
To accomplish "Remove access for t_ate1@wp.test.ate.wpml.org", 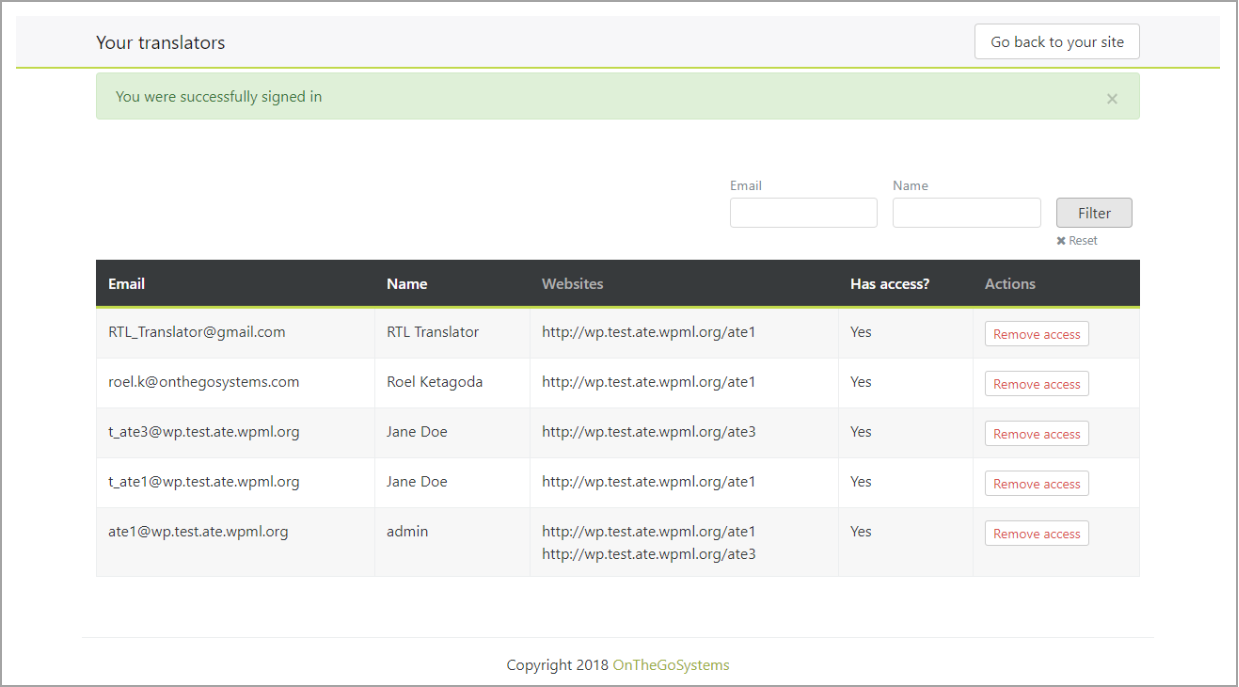I will click(1036, 484).
